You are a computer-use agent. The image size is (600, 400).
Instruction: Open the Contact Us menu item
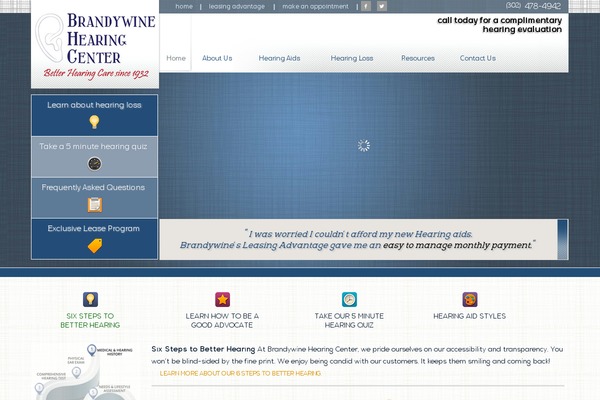coord(478,58)
